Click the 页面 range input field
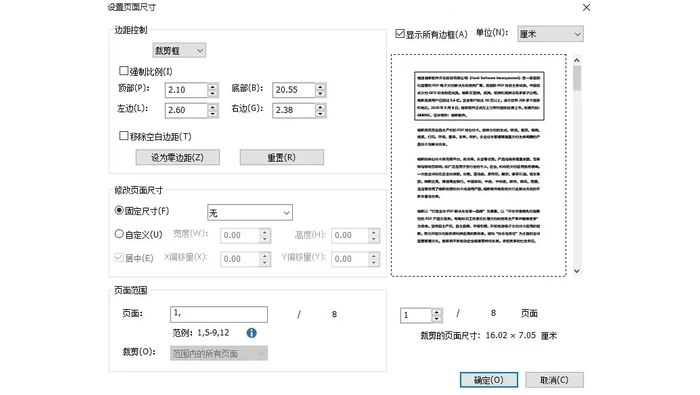This screenshot has width=700, height=395. click(219, 314)
